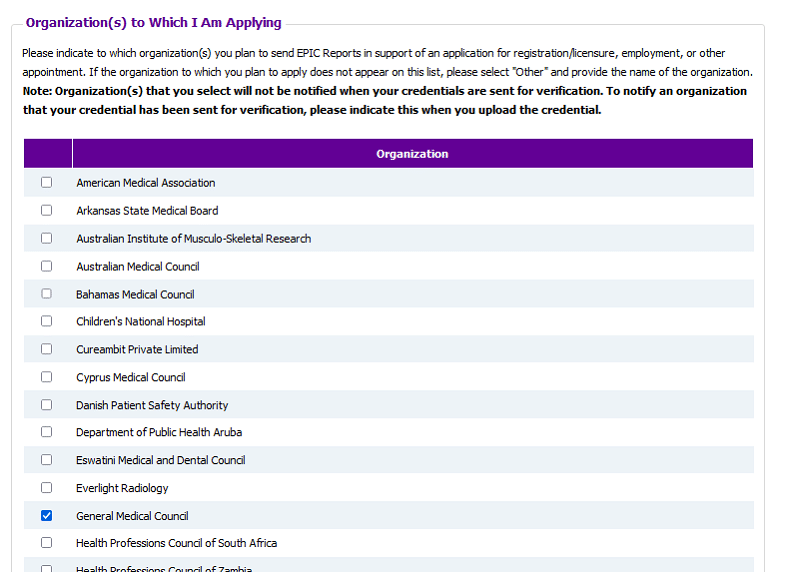Click the Everlight Radiology label
800x572 pixels.
(x=122, y=488)
